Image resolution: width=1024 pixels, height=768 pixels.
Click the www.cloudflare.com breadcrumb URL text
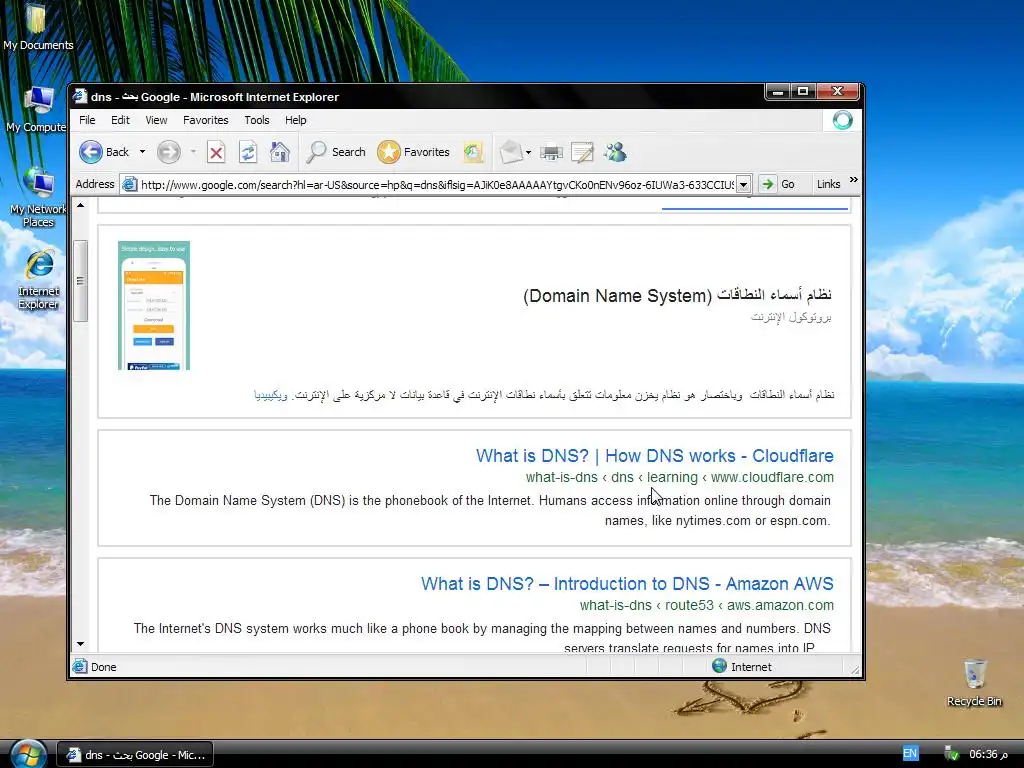(772, 477)
